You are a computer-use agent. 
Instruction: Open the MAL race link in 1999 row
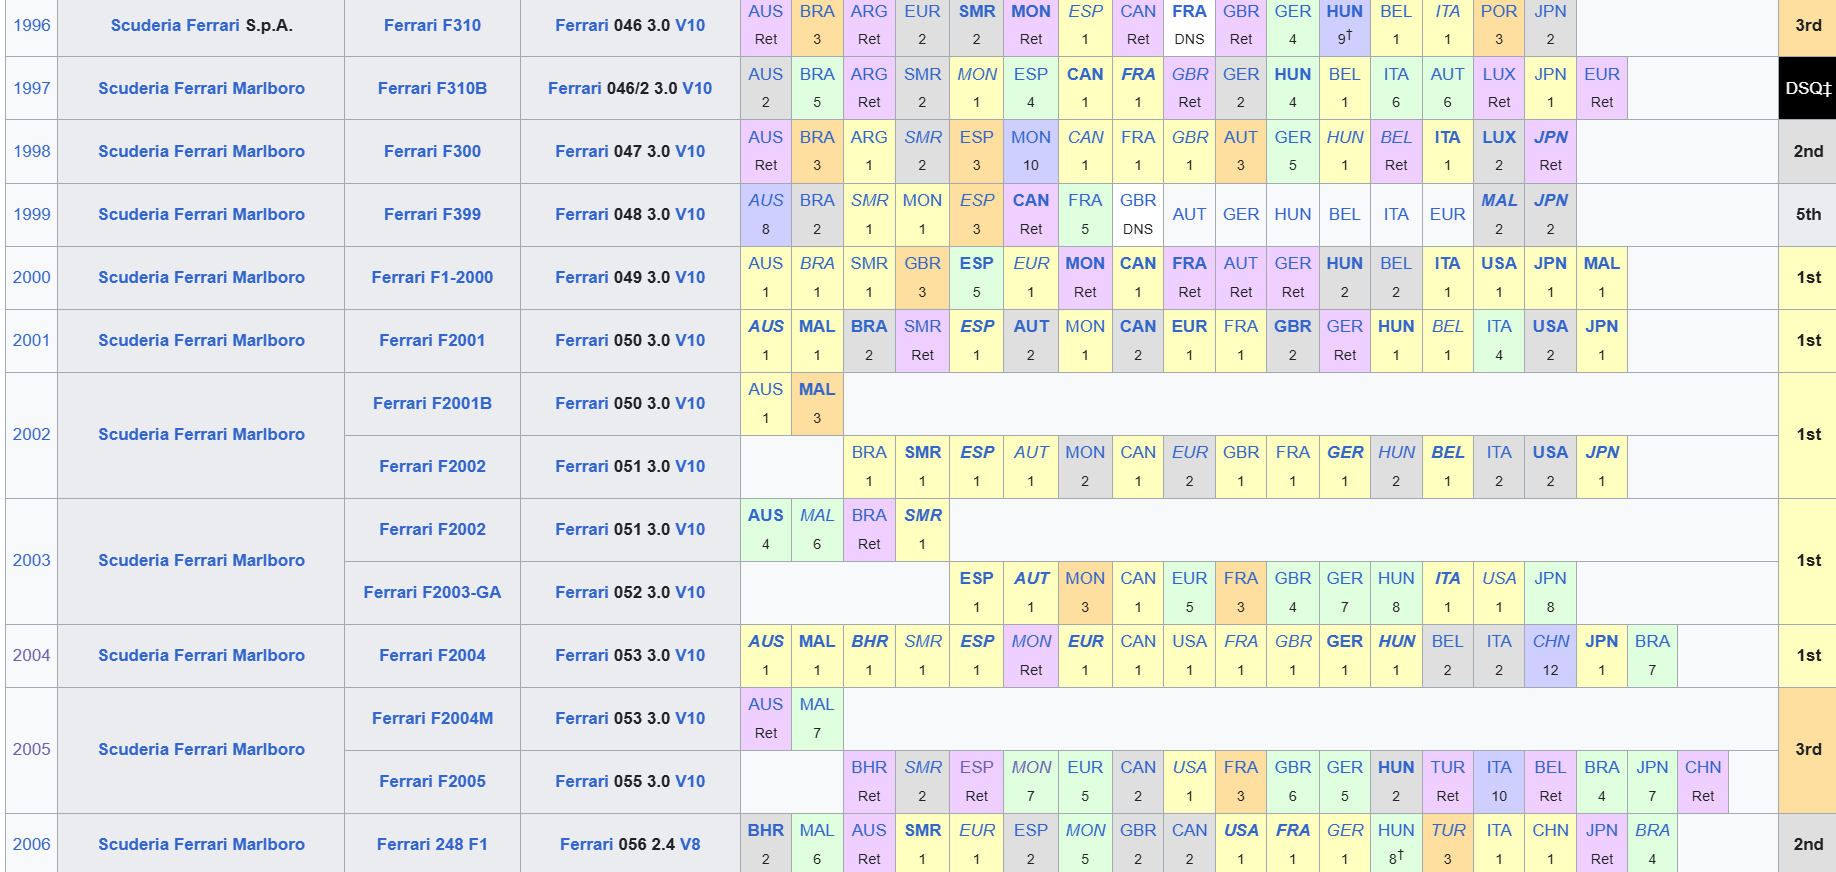tap(1498, 200)
